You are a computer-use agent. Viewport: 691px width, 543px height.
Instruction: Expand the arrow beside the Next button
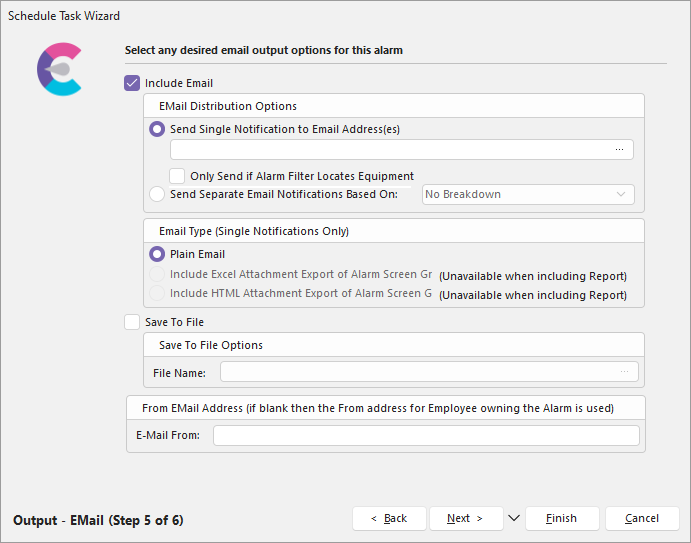(x=514, y=518)
